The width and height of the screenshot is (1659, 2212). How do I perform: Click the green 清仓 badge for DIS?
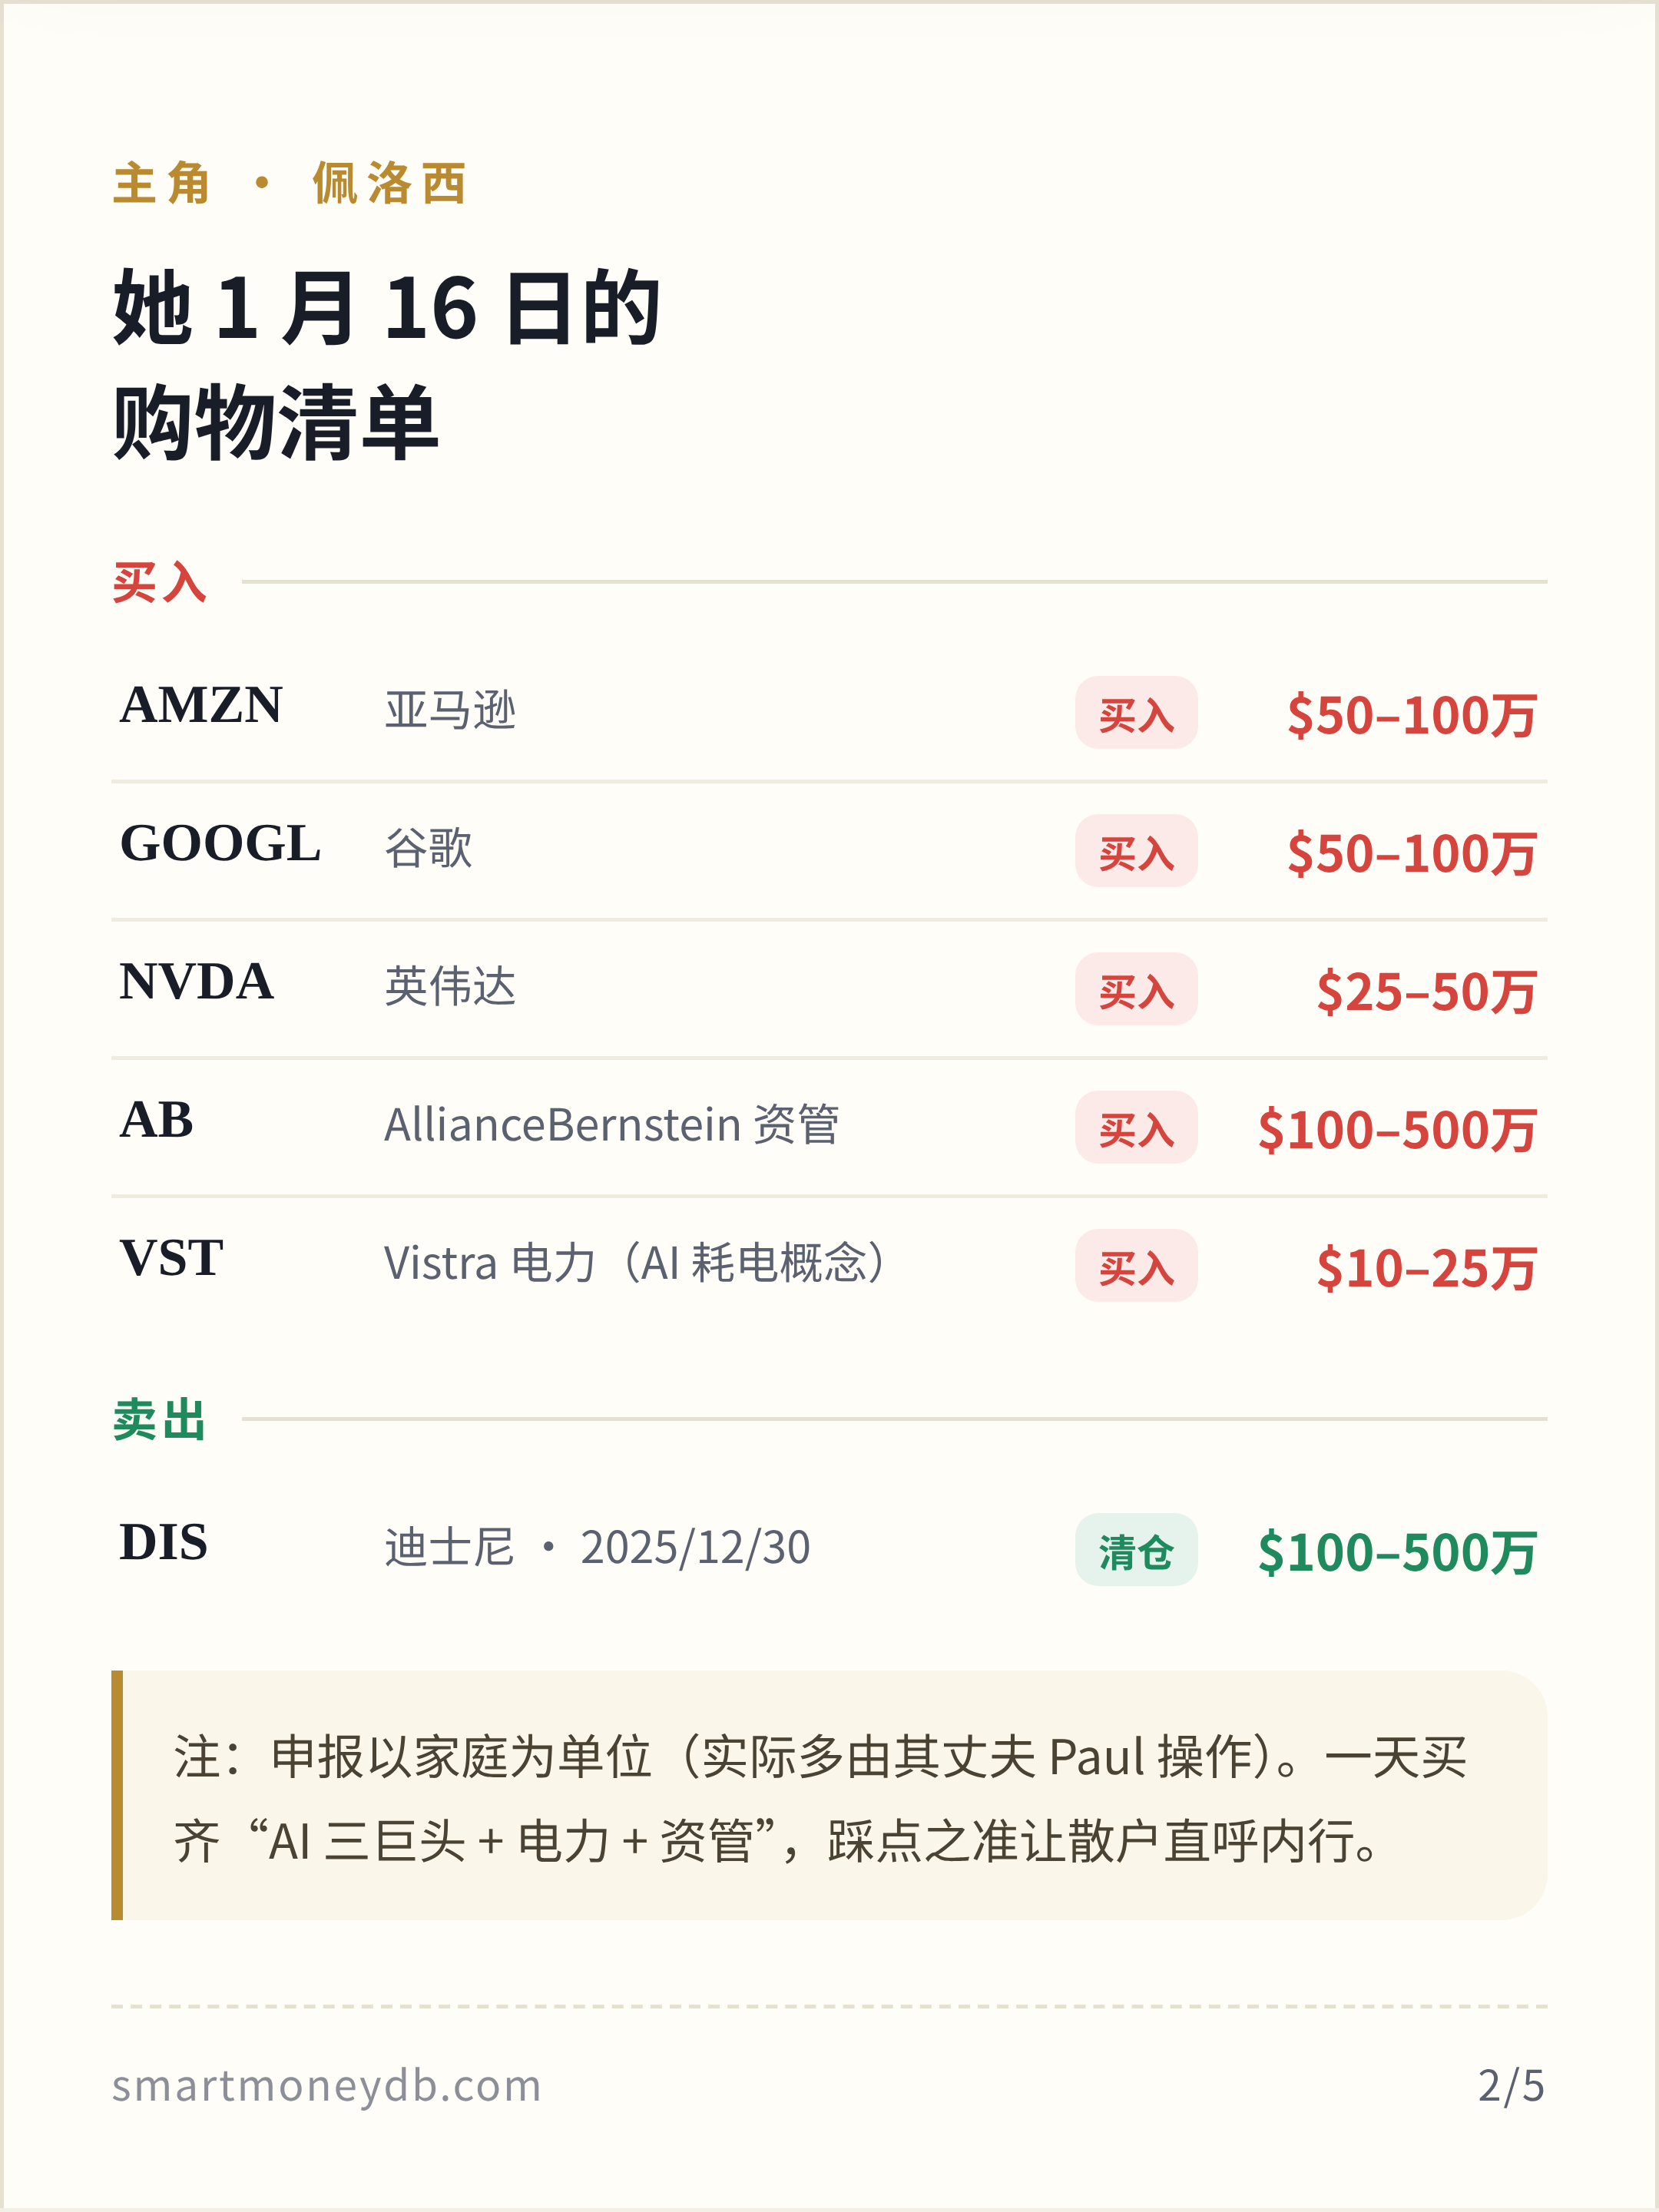1136,1550
